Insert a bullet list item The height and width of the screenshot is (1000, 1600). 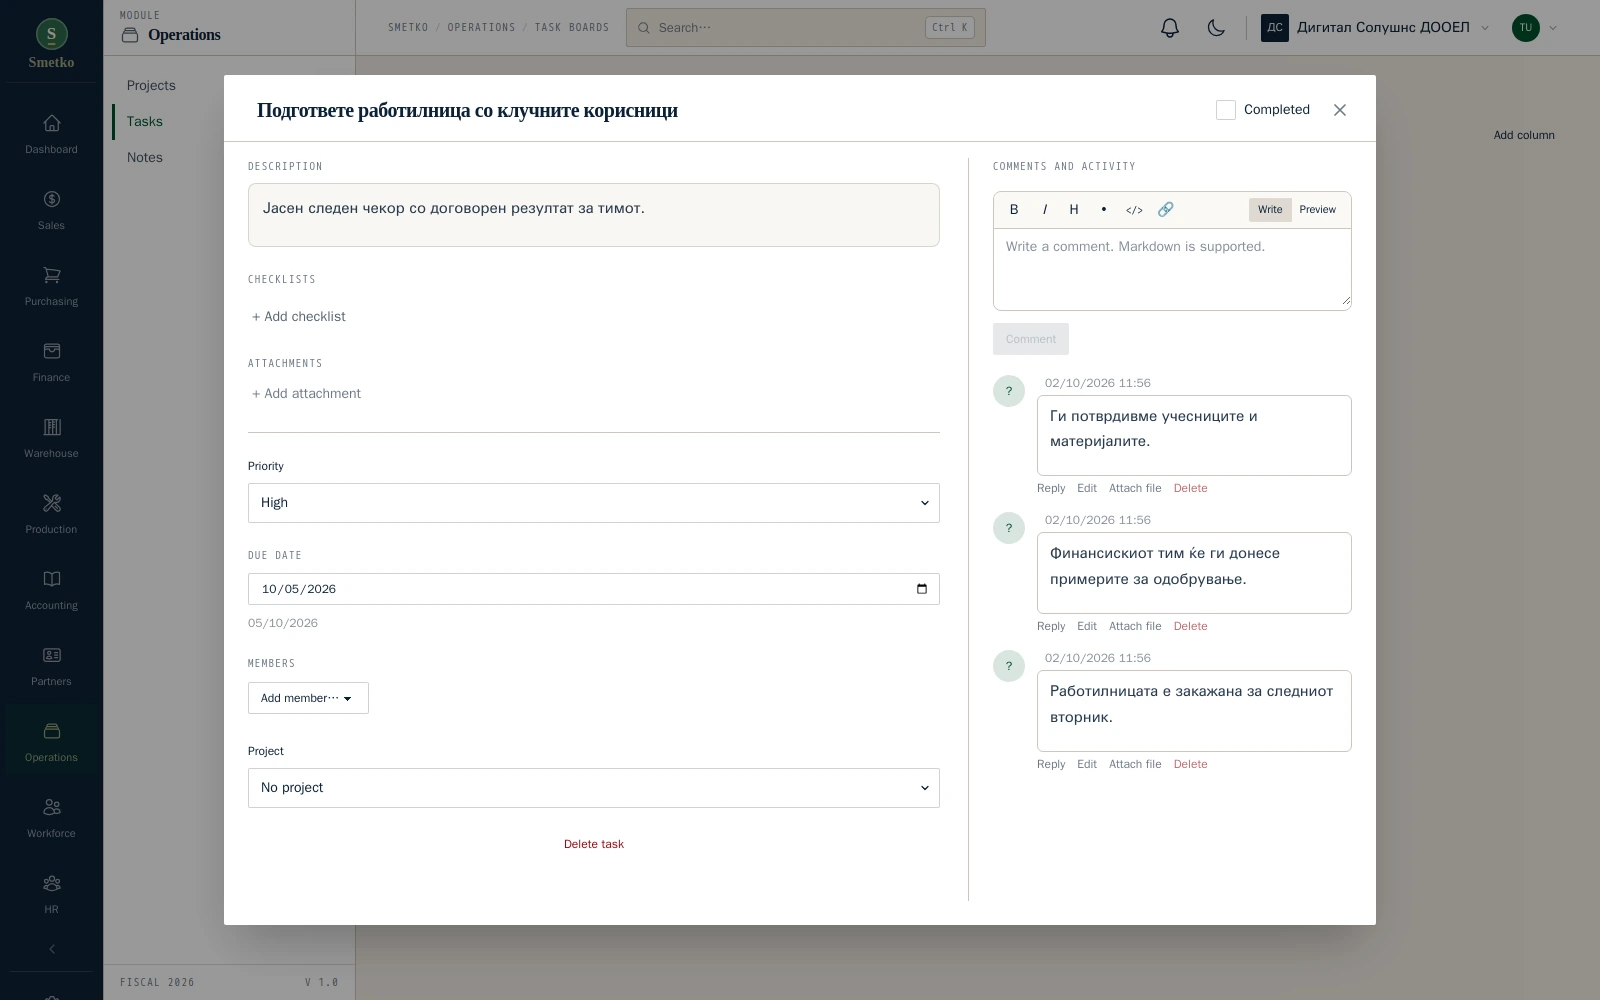(1104, 210)
